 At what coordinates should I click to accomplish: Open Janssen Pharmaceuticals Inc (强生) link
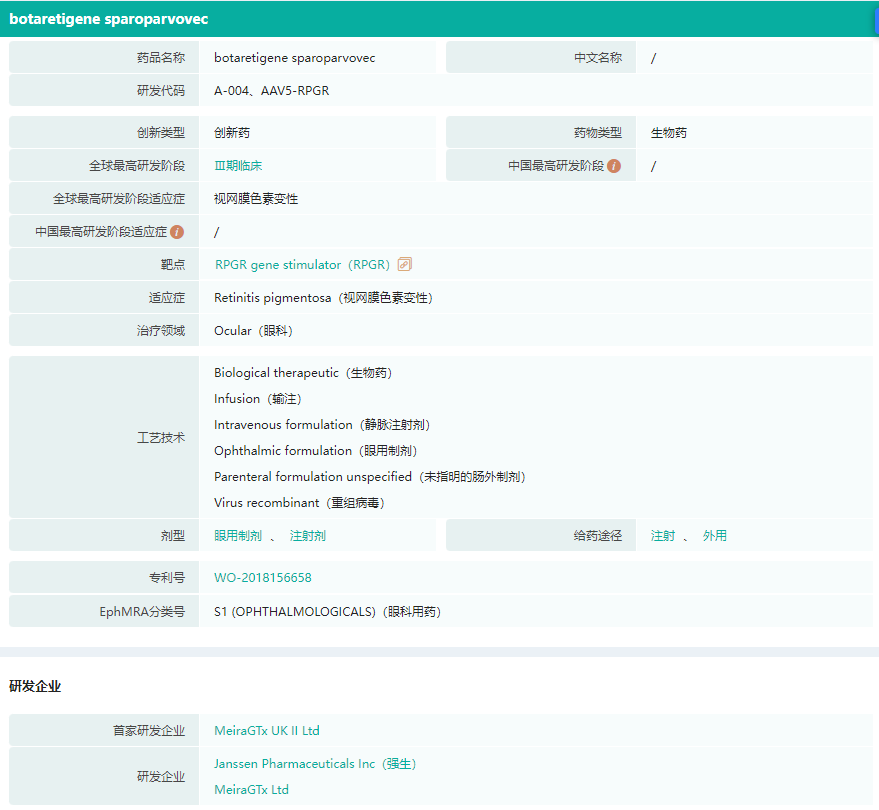(315, 764)
